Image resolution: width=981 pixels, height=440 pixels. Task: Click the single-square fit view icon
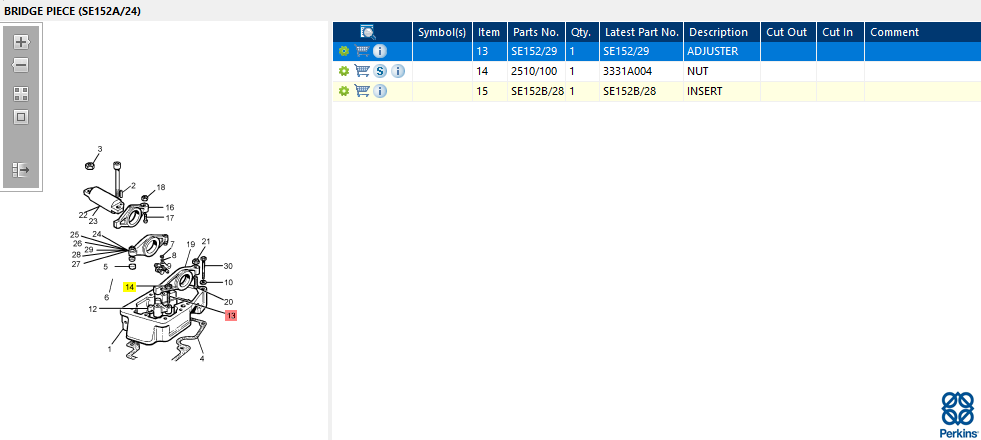click(x=20, y=117)
